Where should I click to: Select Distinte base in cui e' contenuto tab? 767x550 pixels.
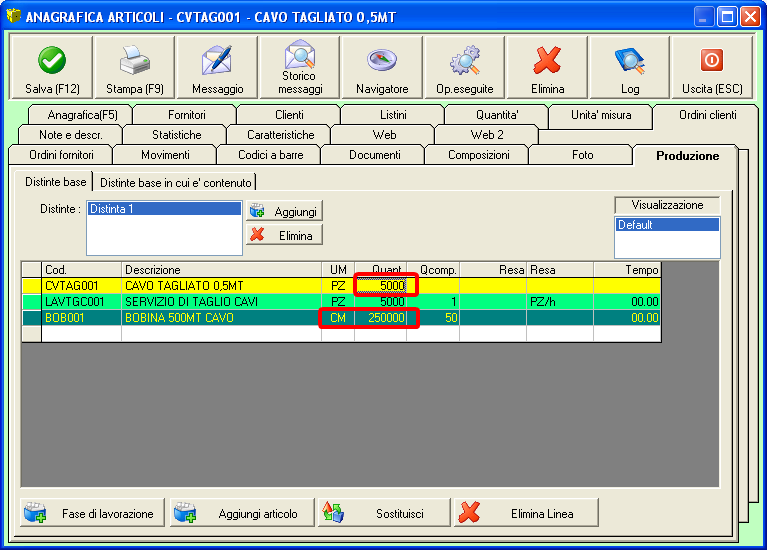[x=175, y=182]
